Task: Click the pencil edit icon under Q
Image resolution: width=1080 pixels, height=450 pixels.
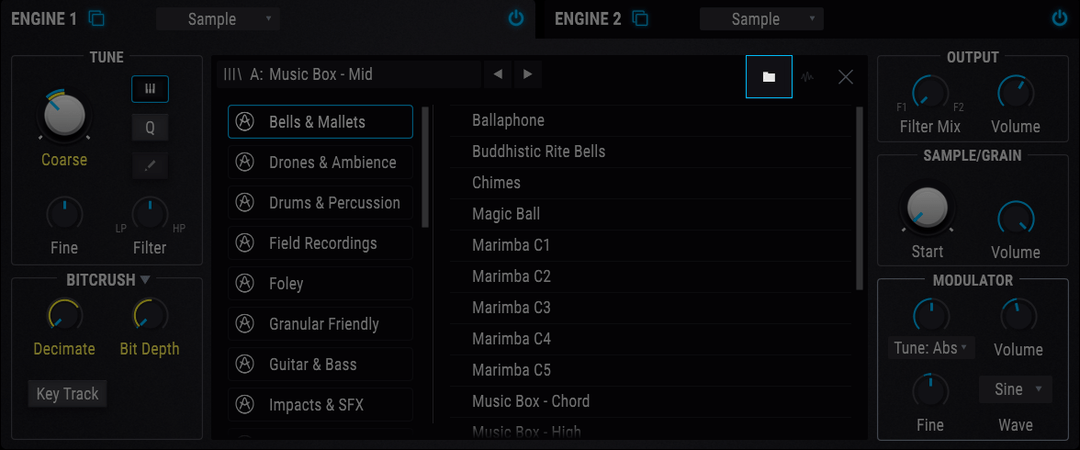Action: pos(150,165)
